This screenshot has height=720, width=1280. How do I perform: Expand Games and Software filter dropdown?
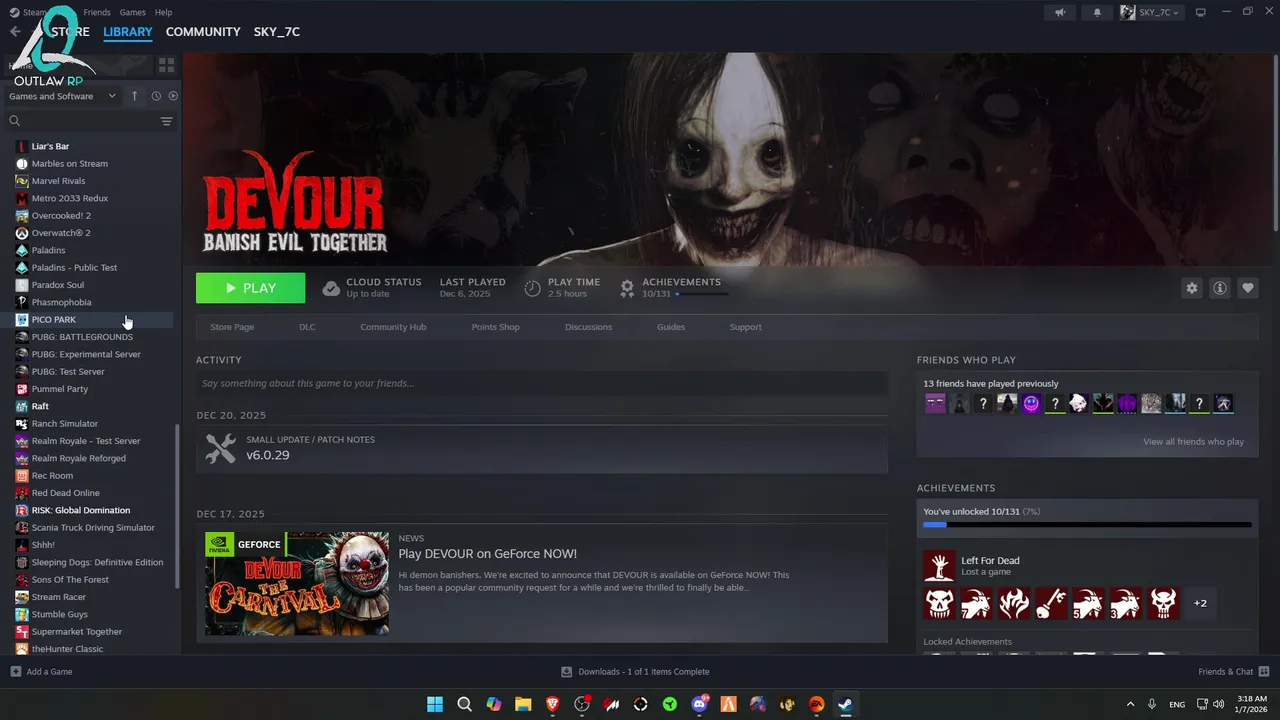coord(61,96)
